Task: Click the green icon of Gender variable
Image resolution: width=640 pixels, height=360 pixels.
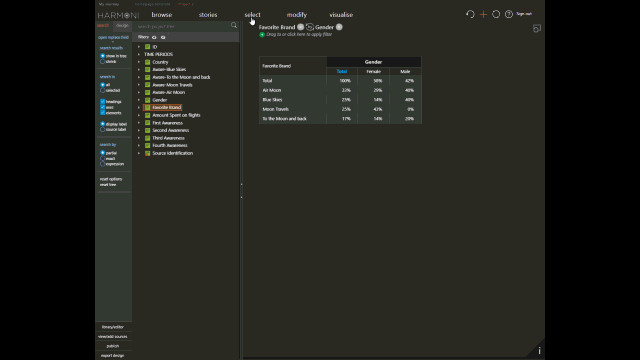Action: [148, 100]
